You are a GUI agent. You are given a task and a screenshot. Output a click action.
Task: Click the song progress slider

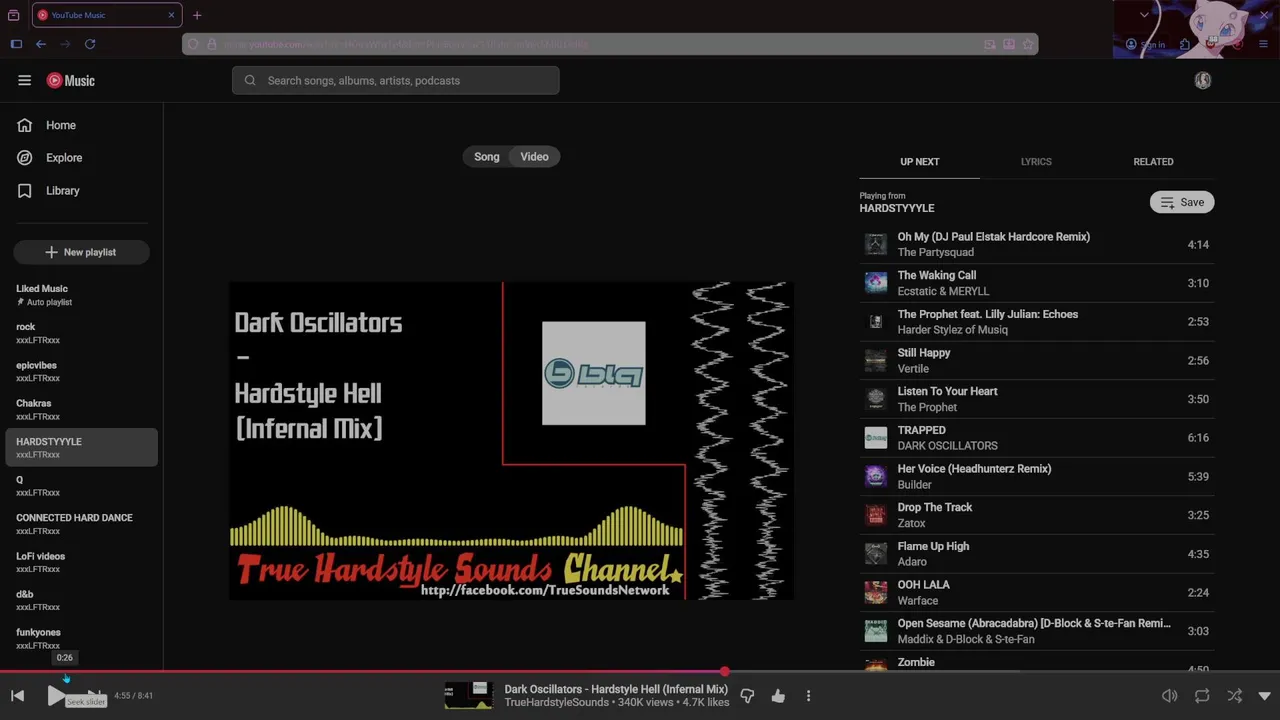pos(640,672)
